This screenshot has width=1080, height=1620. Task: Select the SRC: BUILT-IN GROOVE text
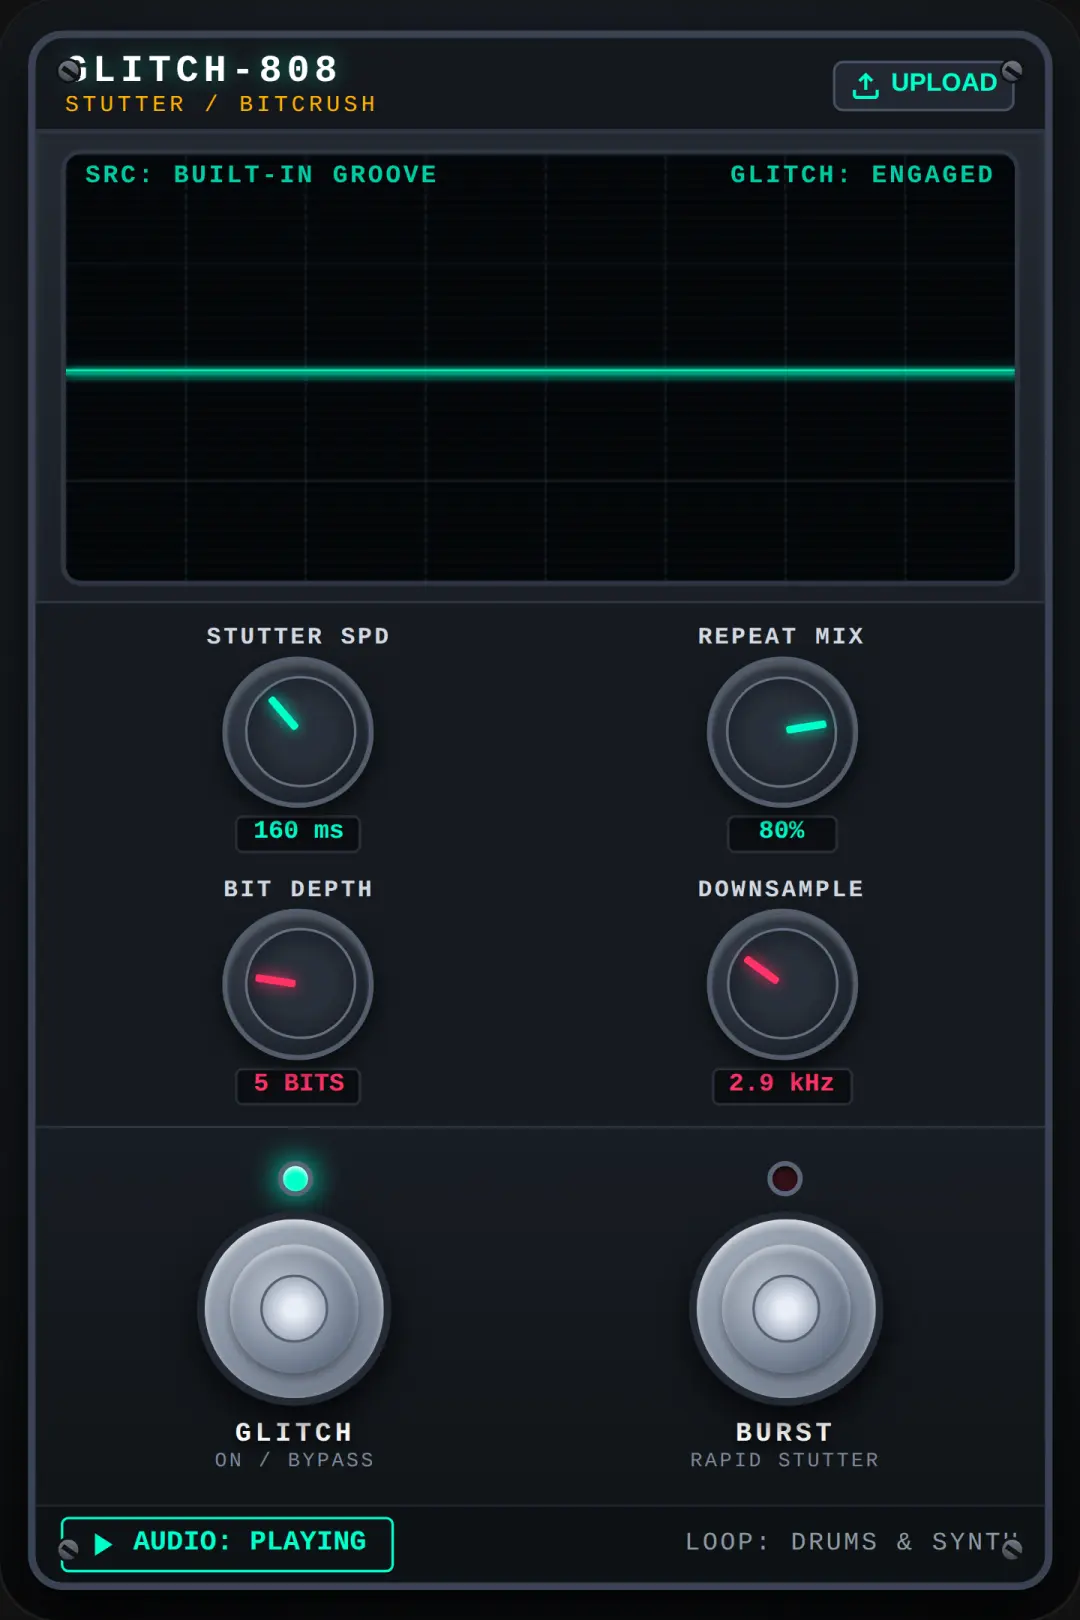click(261, 175)
